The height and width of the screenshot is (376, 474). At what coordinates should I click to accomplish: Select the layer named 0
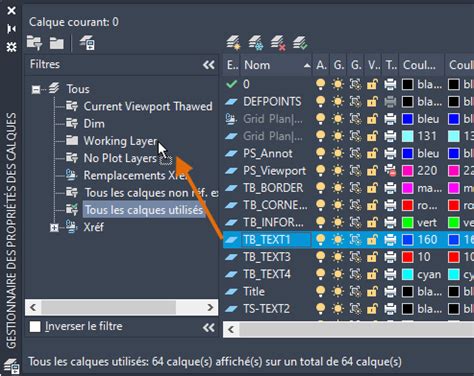pyautogui.click(x=246, y=84)
